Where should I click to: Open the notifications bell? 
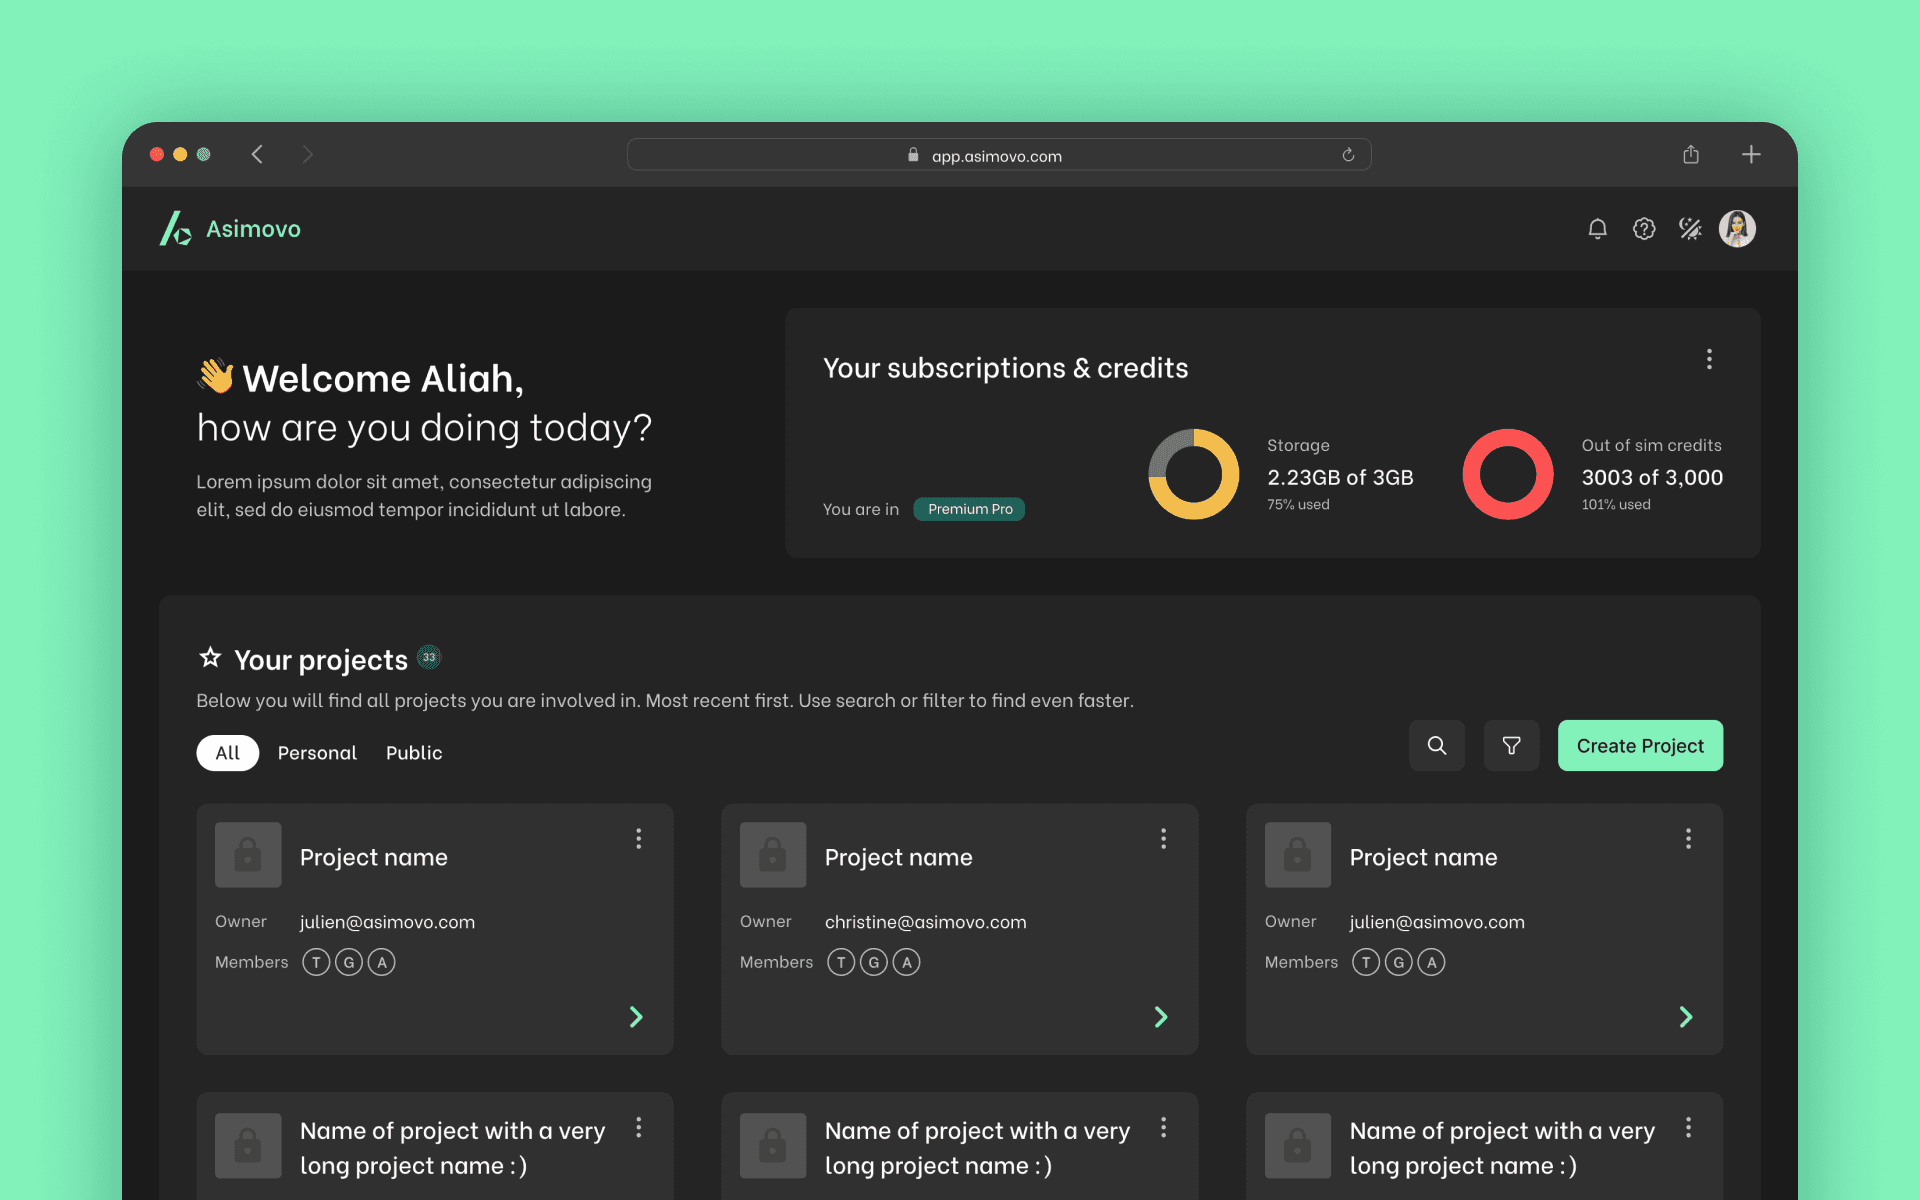coord(1597,229)
